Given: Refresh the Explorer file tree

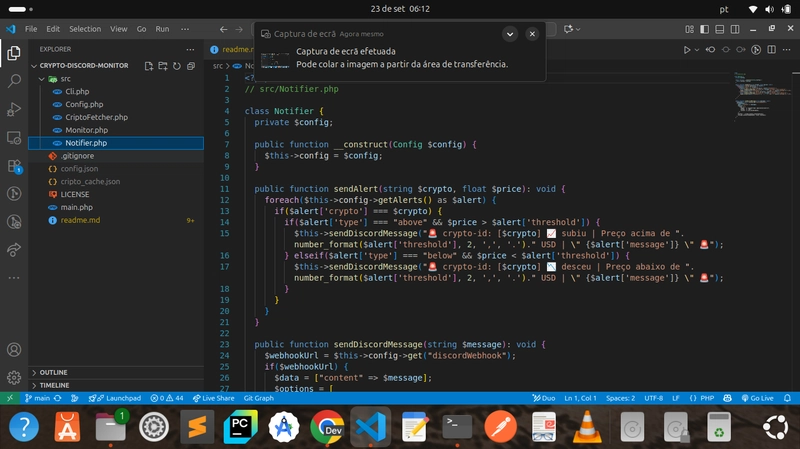Looking at the screenshot, I should 177,66.
